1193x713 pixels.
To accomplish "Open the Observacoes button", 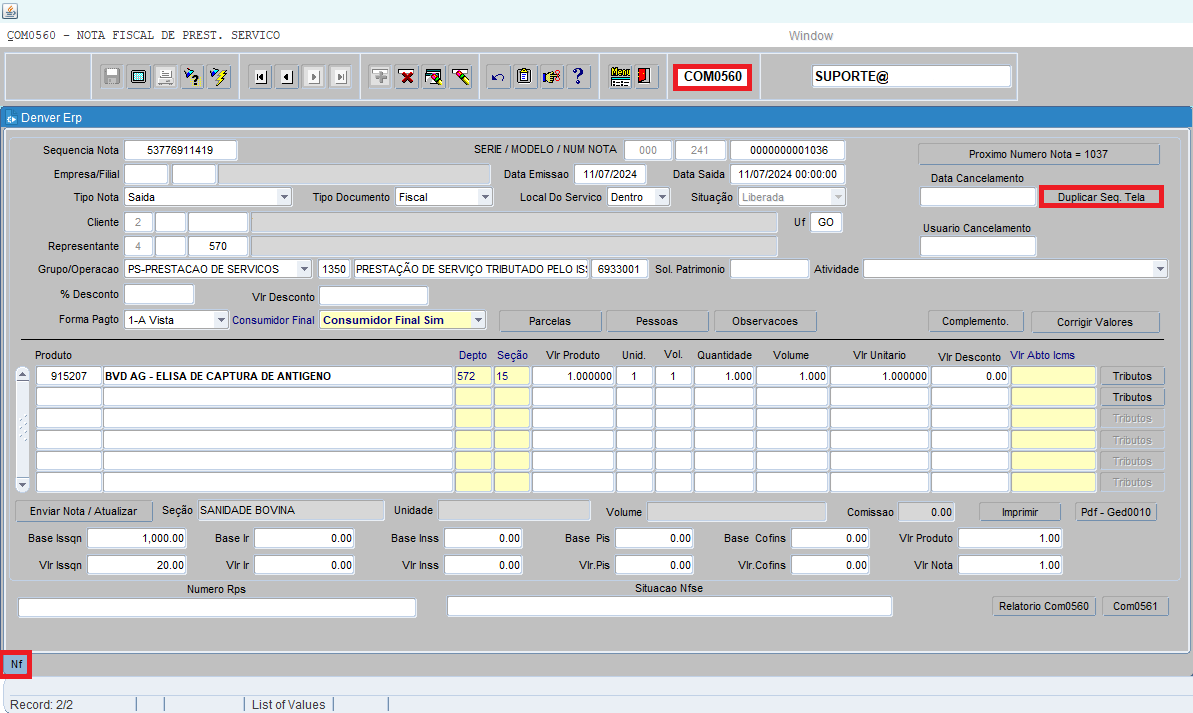I will pyautogui.click(x=765, y=322).
